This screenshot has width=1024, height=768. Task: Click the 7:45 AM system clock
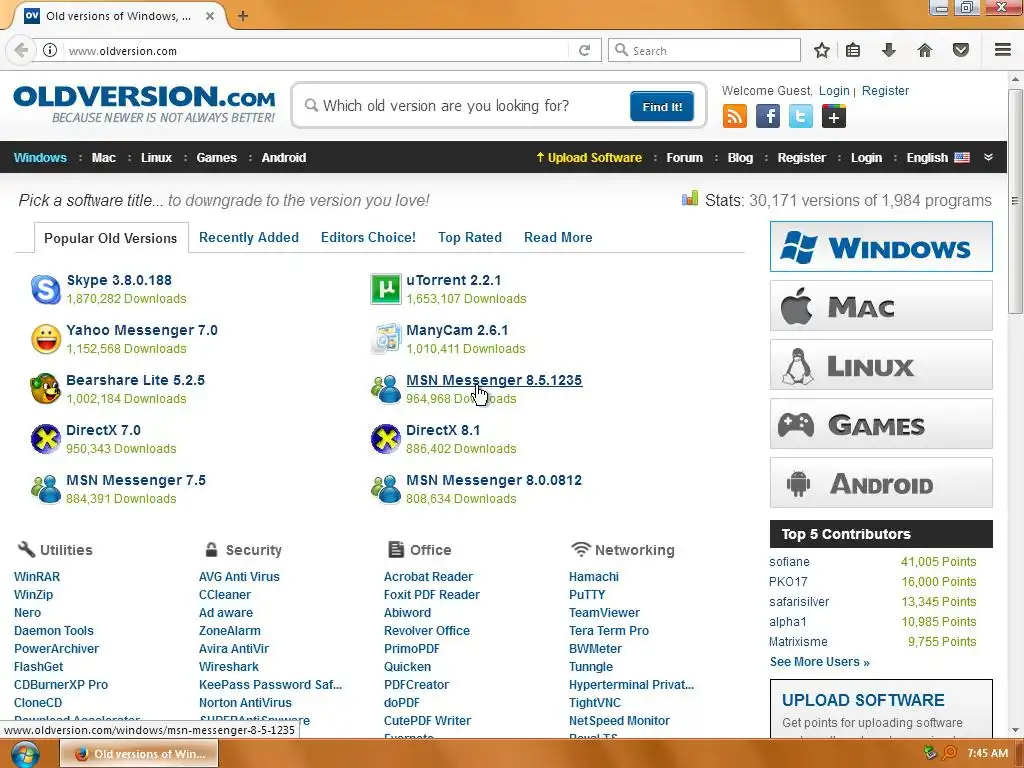pos(987,753)
